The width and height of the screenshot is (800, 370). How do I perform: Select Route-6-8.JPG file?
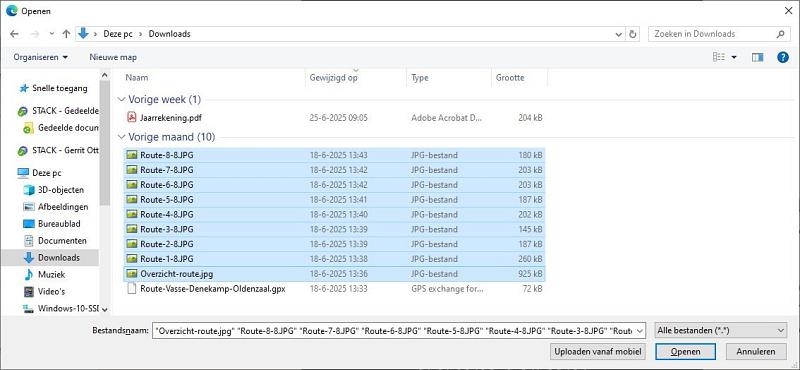coord(334,185)
